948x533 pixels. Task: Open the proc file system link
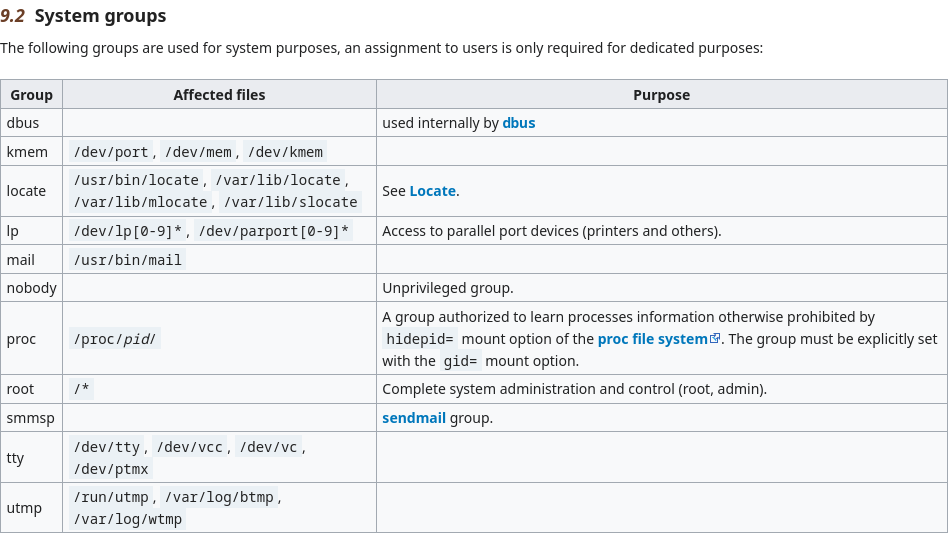click(x=652, y=339)
